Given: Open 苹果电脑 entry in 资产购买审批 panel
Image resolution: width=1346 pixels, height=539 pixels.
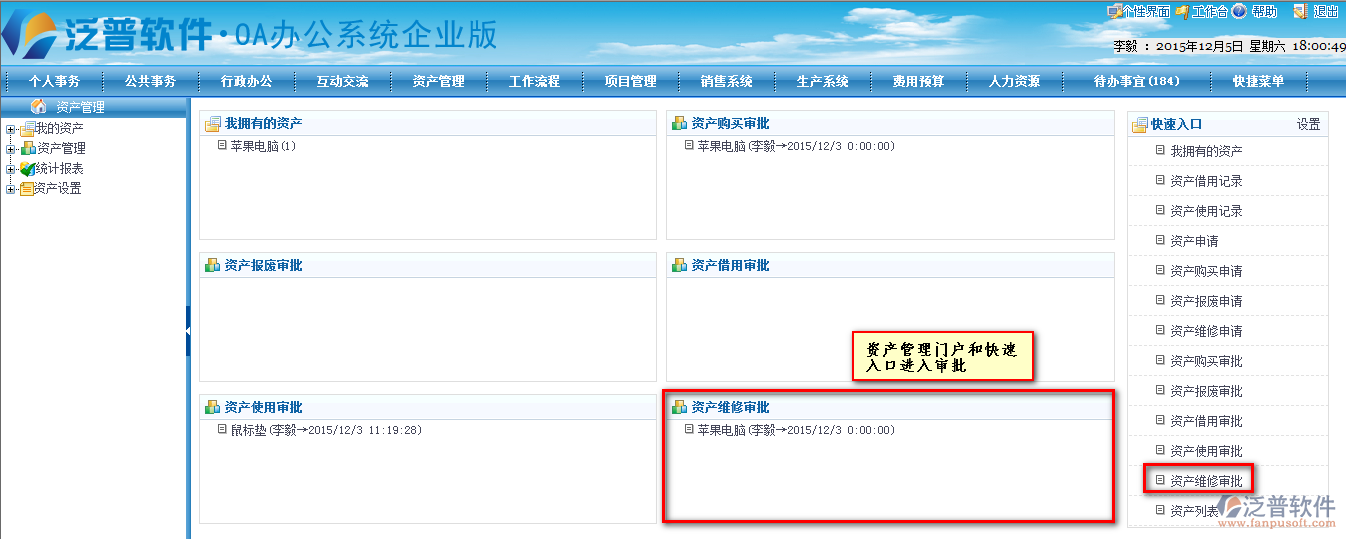Looking at the screenshot, I should click(x=796, y=146).
